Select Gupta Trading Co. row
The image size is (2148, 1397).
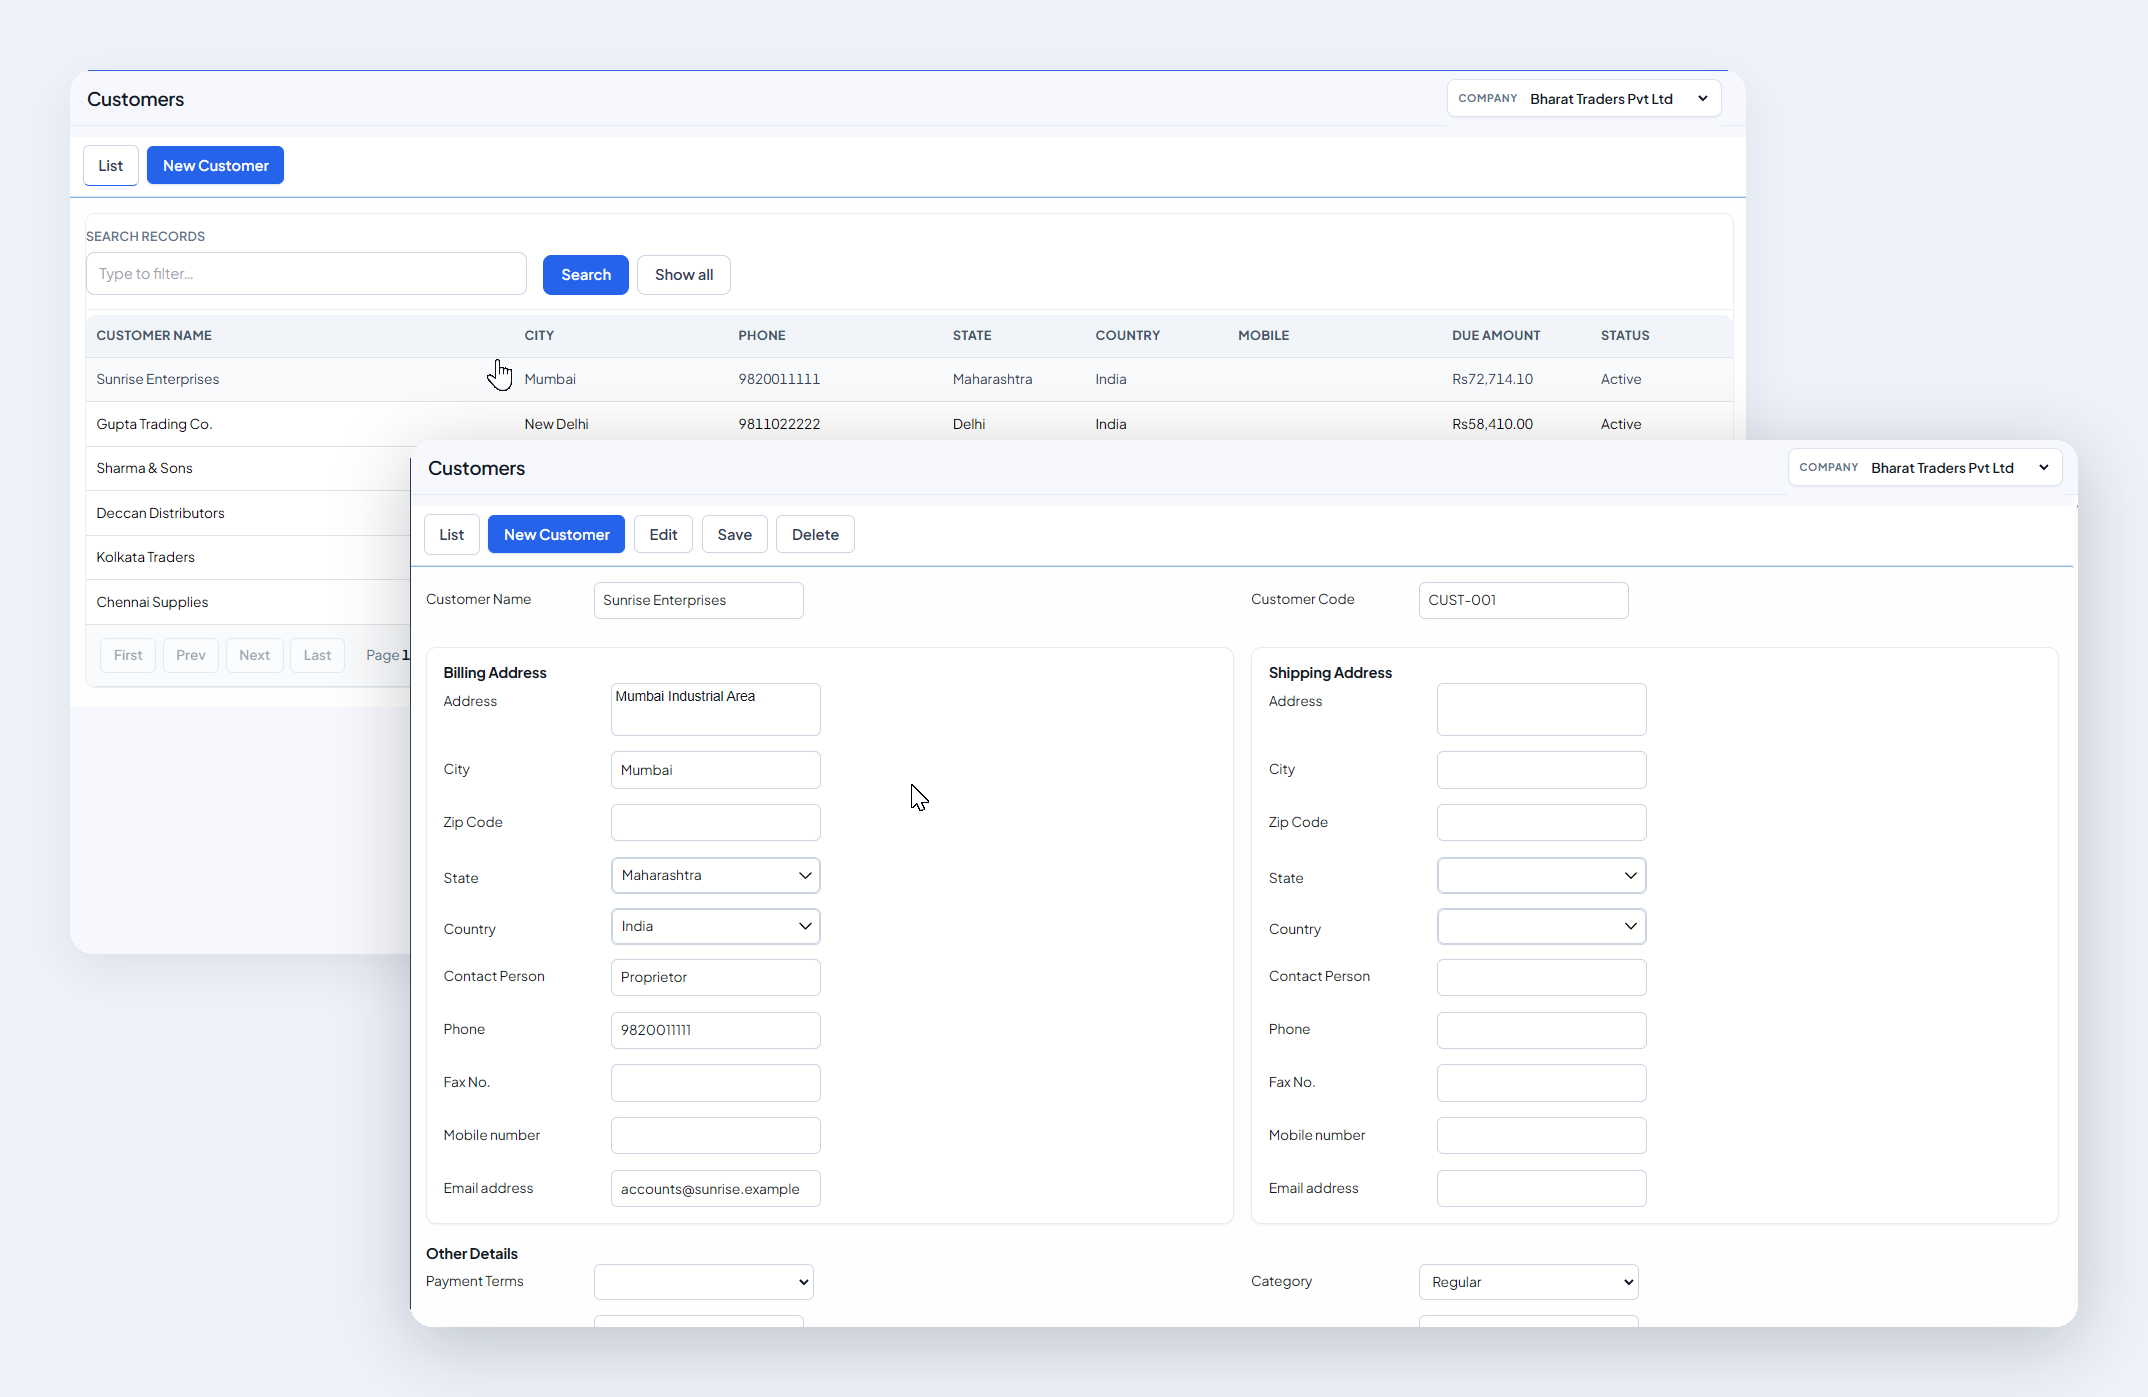(x=910, y=424)
